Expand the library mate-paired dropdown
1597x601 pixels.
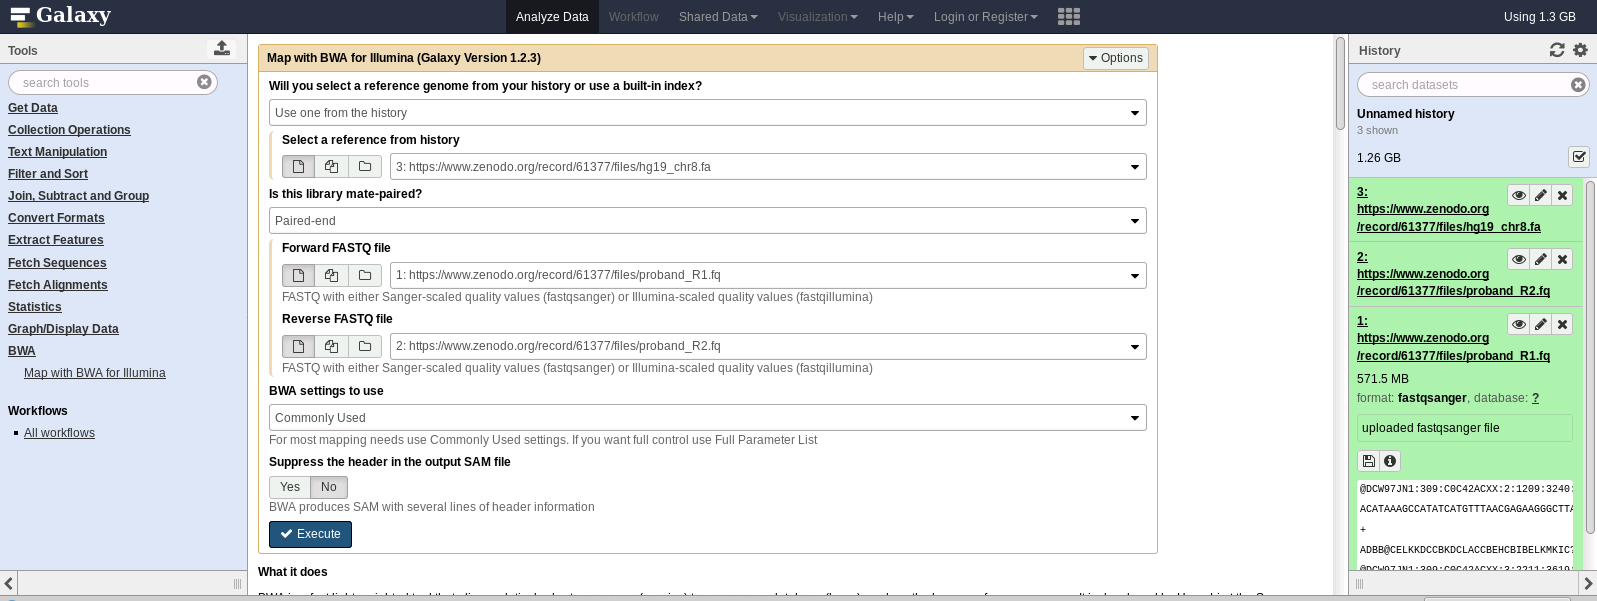pyautogui.click(x=707, y=221)
